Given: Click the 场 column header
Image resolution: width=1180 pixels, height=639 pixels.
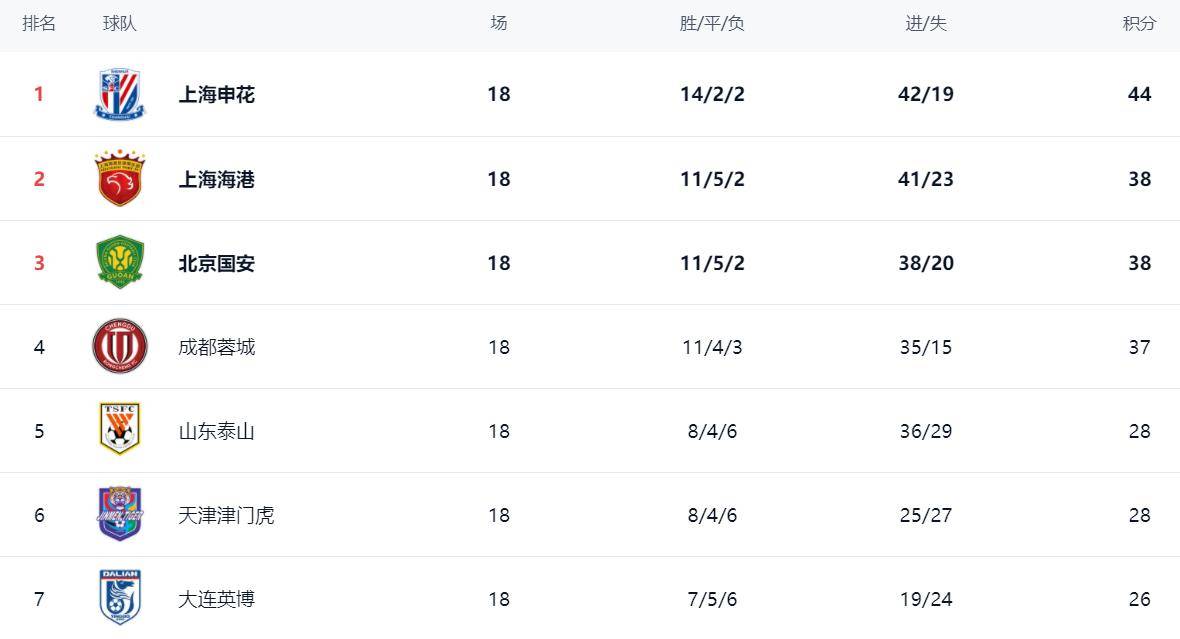Looking at the screenshot, I should pyautogui.click(x=499, y=24).
